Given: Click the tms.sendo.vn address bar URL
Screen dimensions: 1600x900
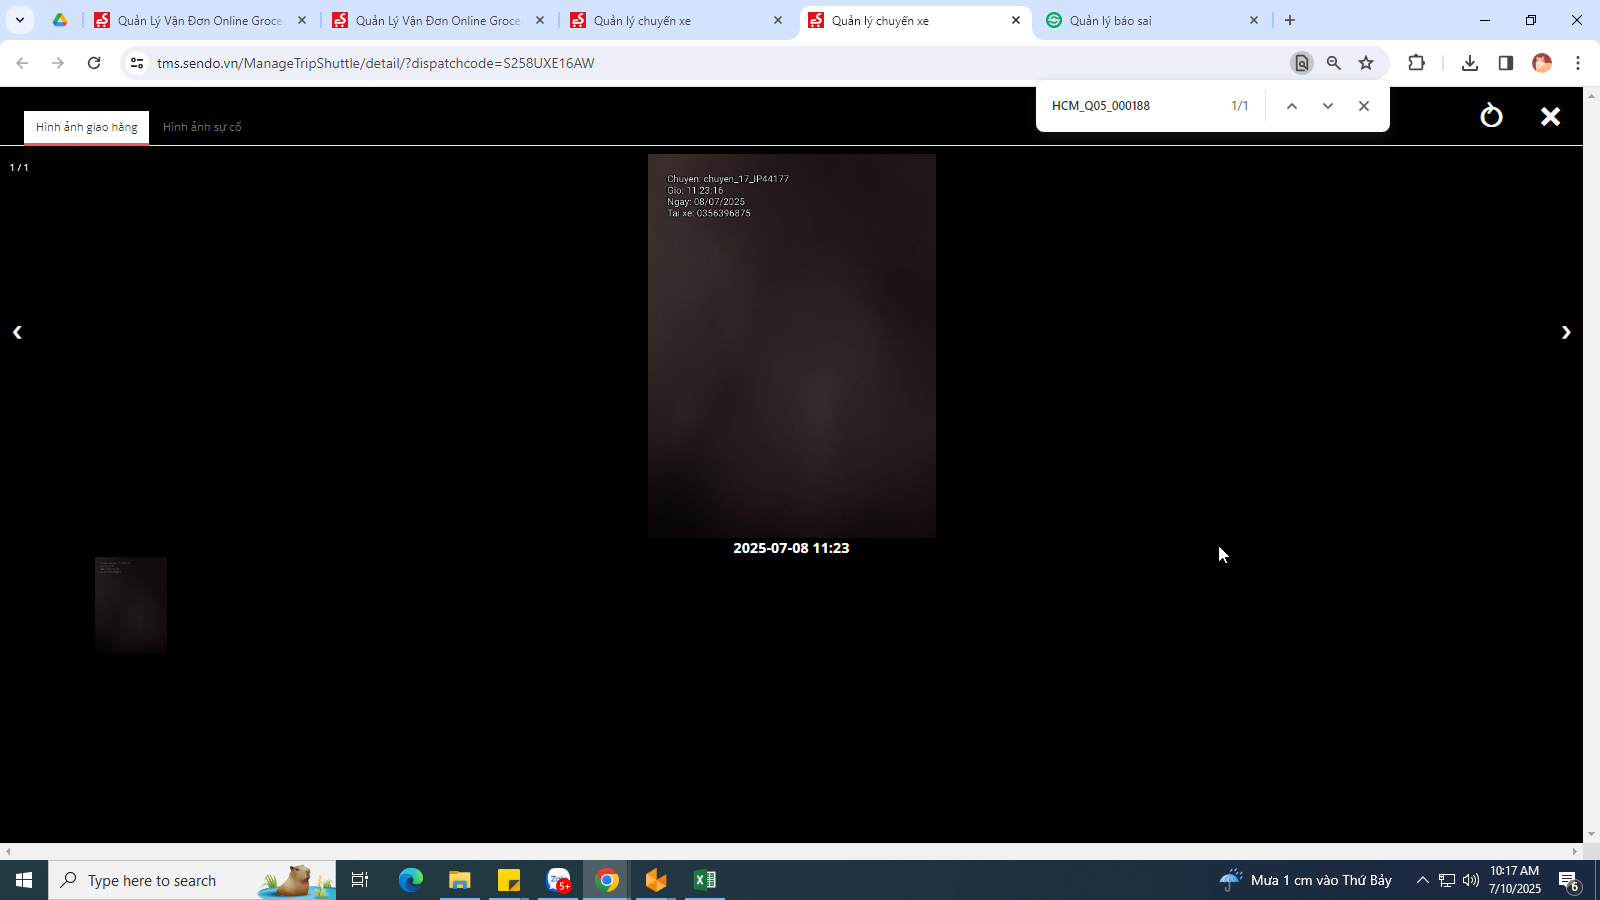Looking at the screenshot, I should (376, 63).
